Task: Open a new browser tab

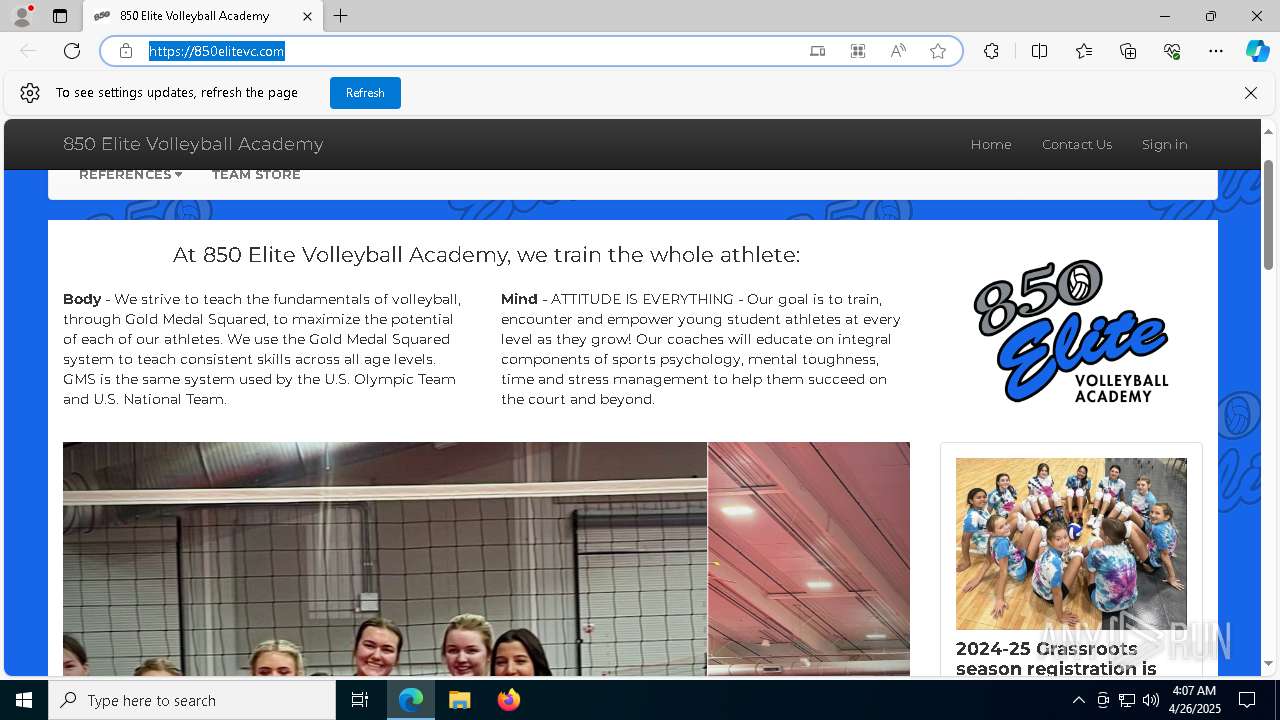Action: point(341,16)
